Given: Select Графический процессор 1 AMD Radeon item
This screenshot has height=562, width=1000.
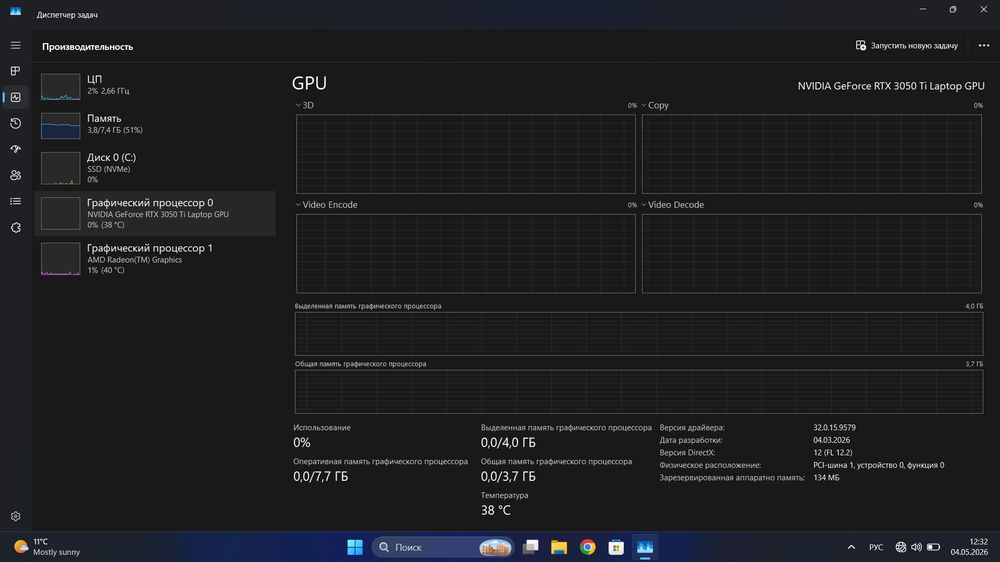Looking at the screenshot, I should pyautogui.click(x=155, y=258).
